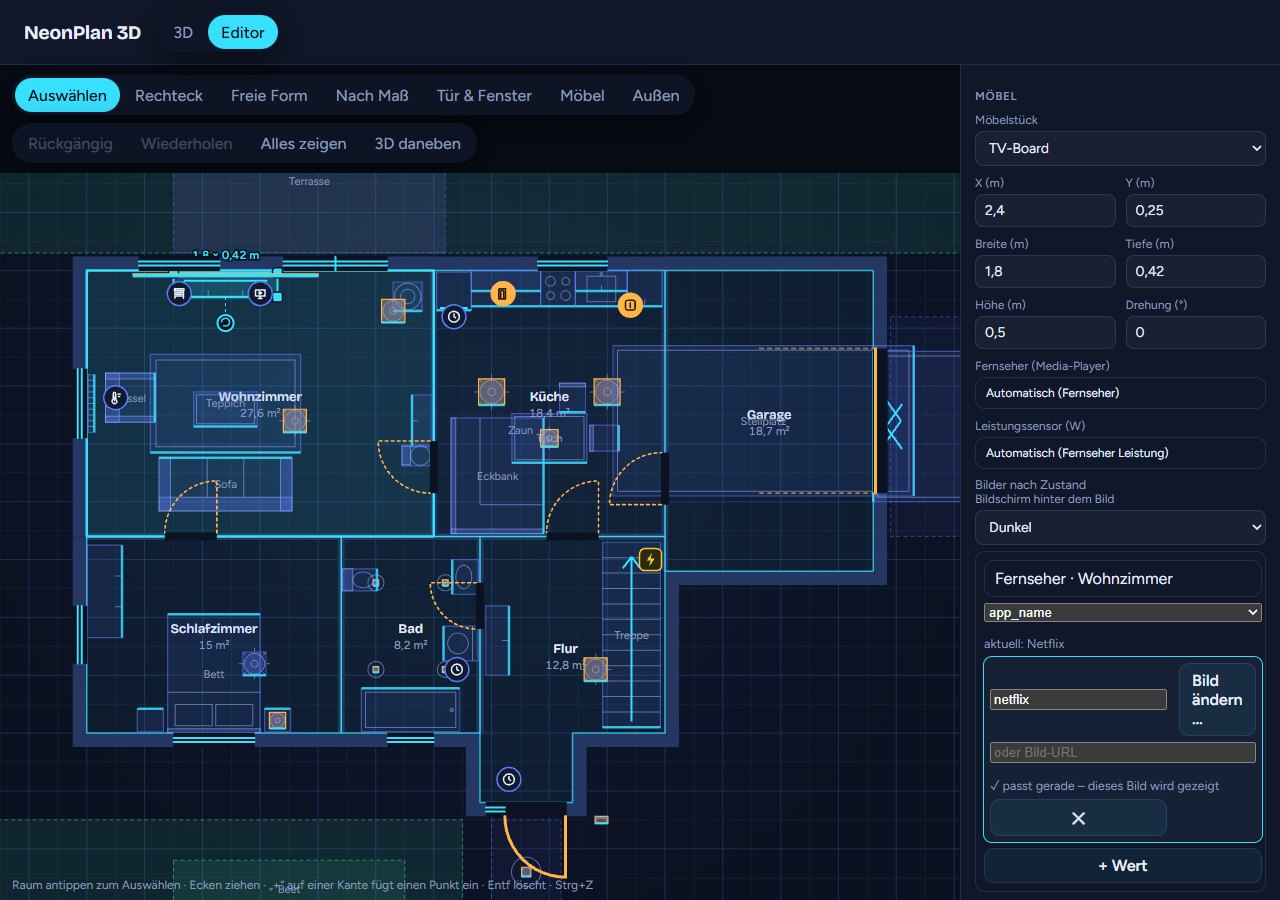1280x900 pixels.
Task: Click the TV-Board furniture icon in Wohnzimmer
Action: tap(179, 294)
